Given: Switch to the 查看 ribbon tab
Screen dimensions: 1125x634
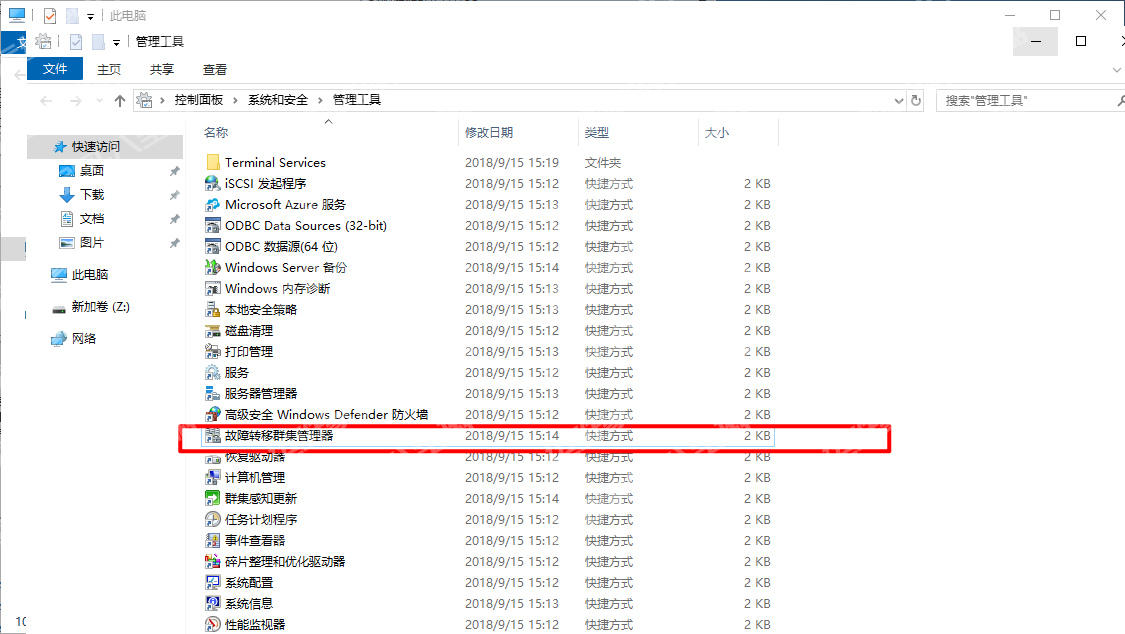Looking at the screenshot, I should tap(215, 69).
